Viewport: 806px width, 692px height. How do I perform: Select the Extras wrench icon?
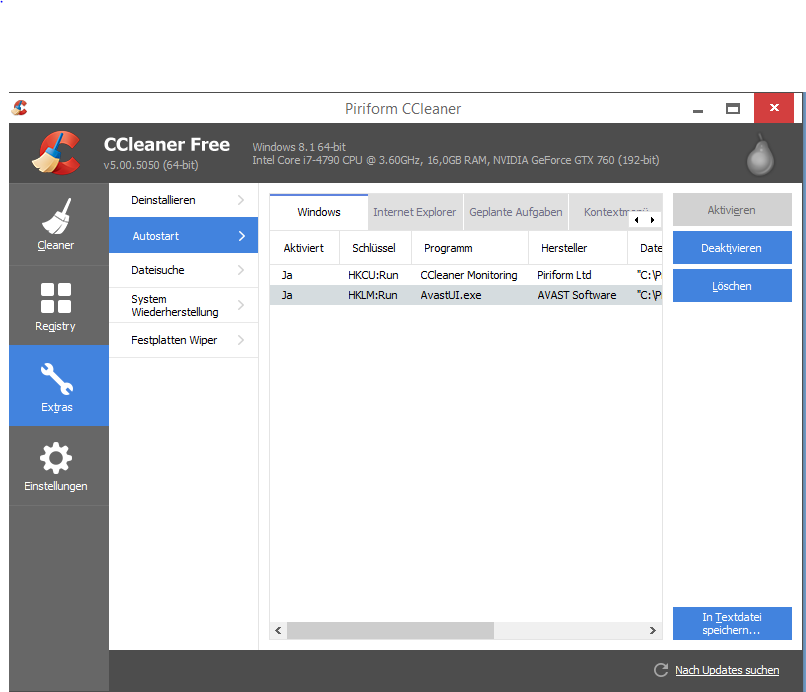click(x=57, y=378)
